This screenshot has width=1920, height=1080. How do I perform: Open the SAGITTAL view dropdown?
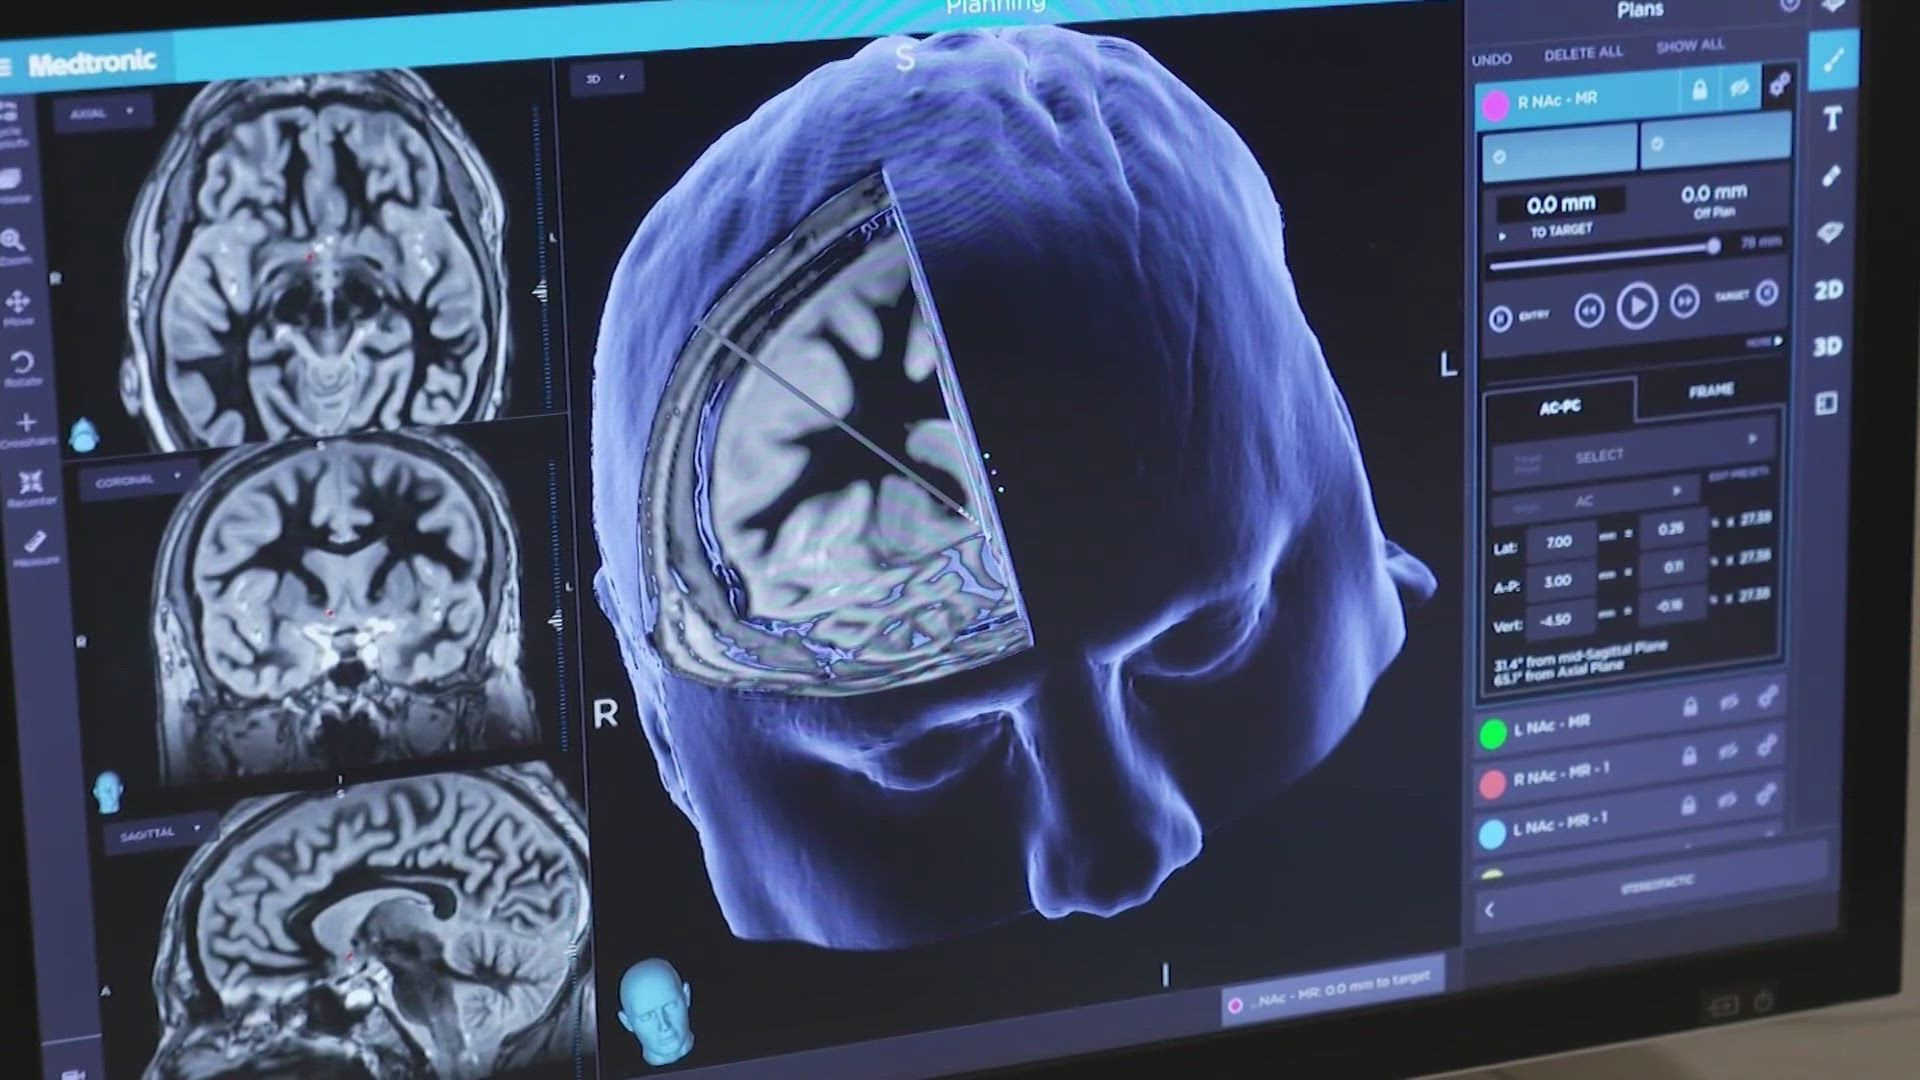160,831
